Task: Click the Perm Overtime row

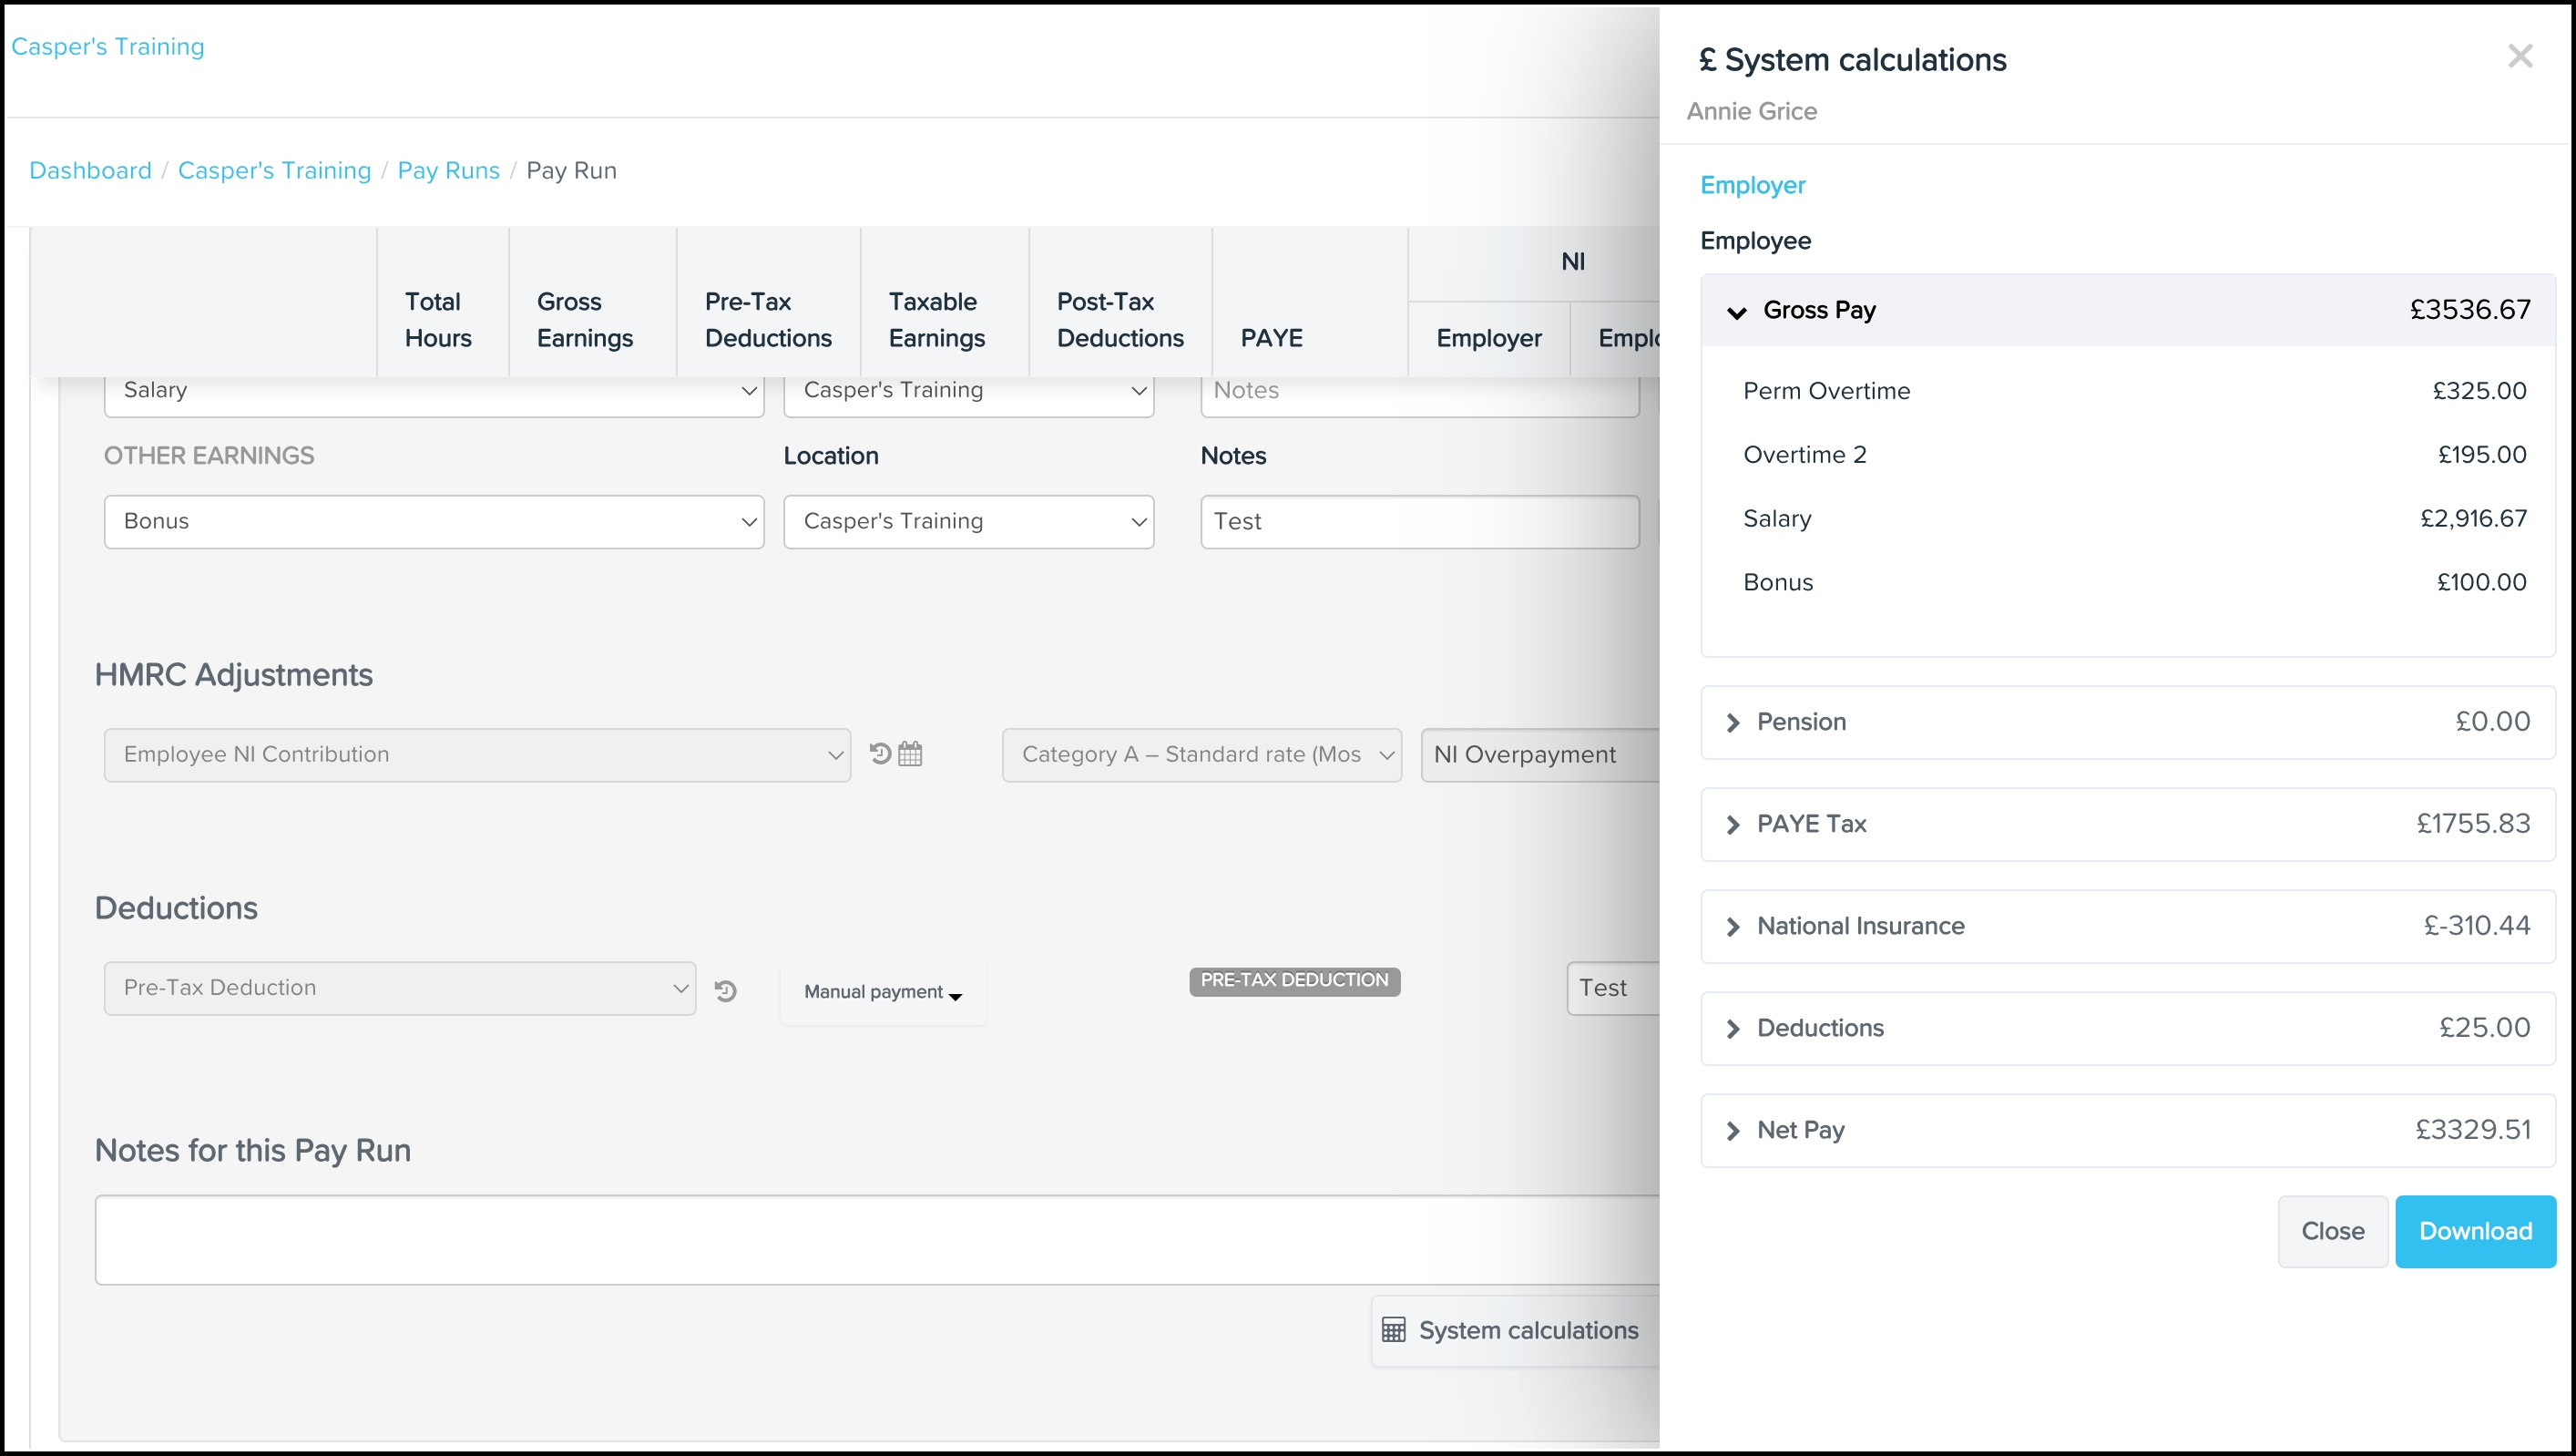Action: 2134,391
